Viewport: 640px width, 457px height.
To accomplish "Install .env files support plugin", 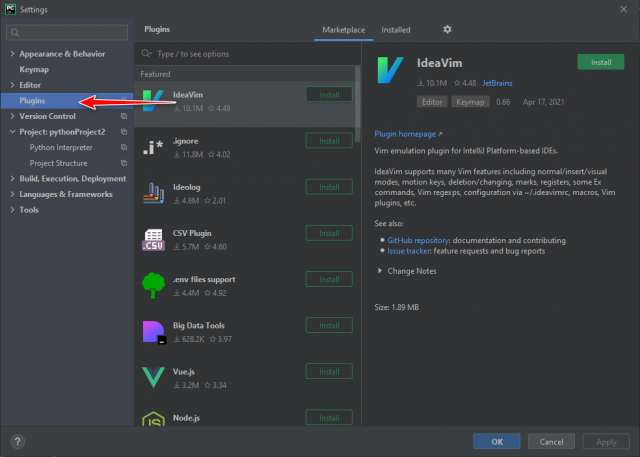I will click(x=329, y=279).
